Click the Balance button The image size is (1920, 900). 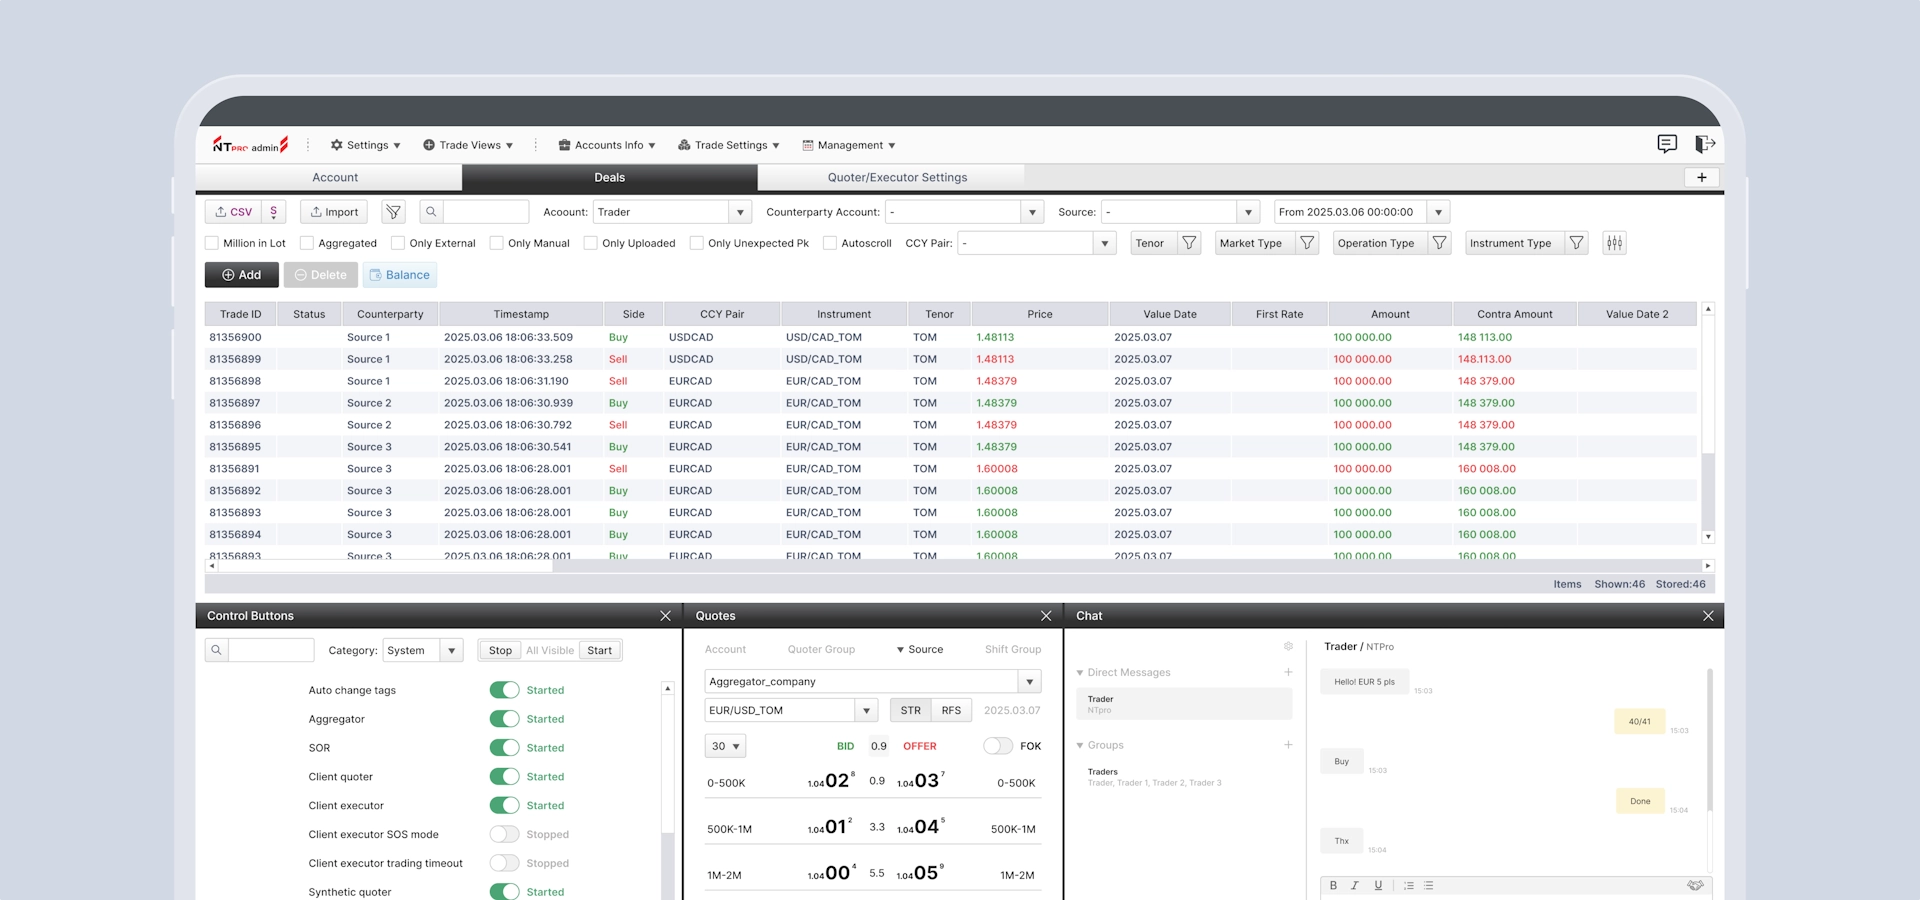tap(399, 275)
